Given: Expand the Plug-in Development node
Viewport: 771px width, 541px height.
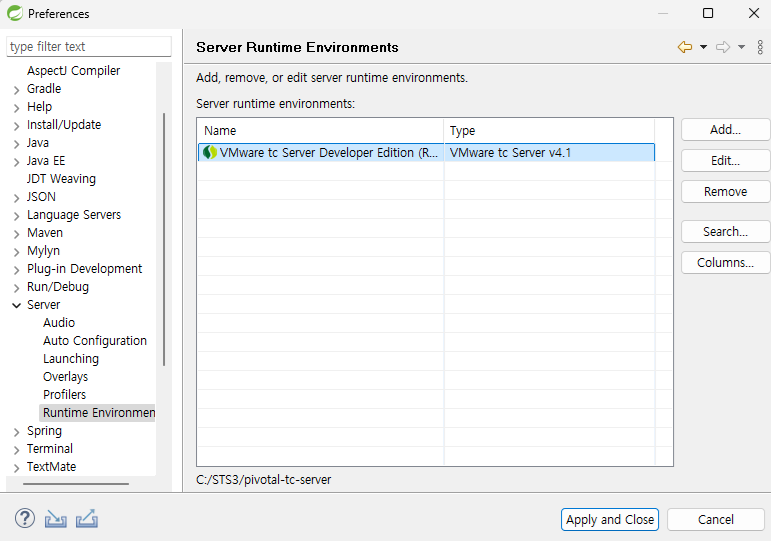Looking at the screenshot, I should pyautogui.click(x=17, y=270).
